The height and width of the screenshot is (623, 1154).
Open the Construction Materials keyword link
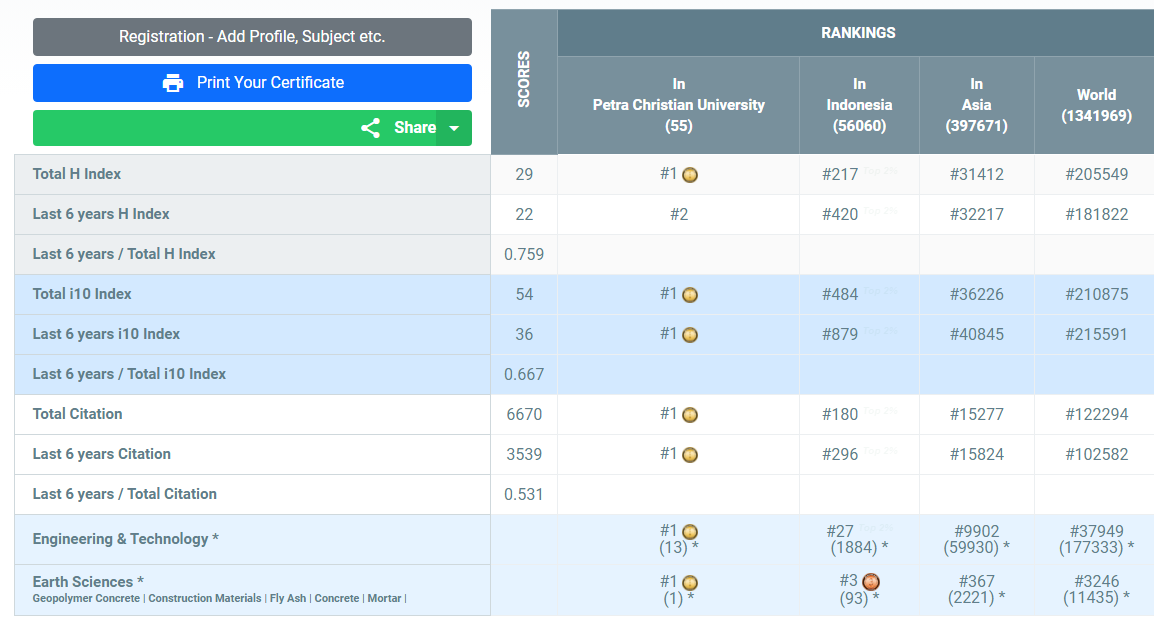coord(205,598)
